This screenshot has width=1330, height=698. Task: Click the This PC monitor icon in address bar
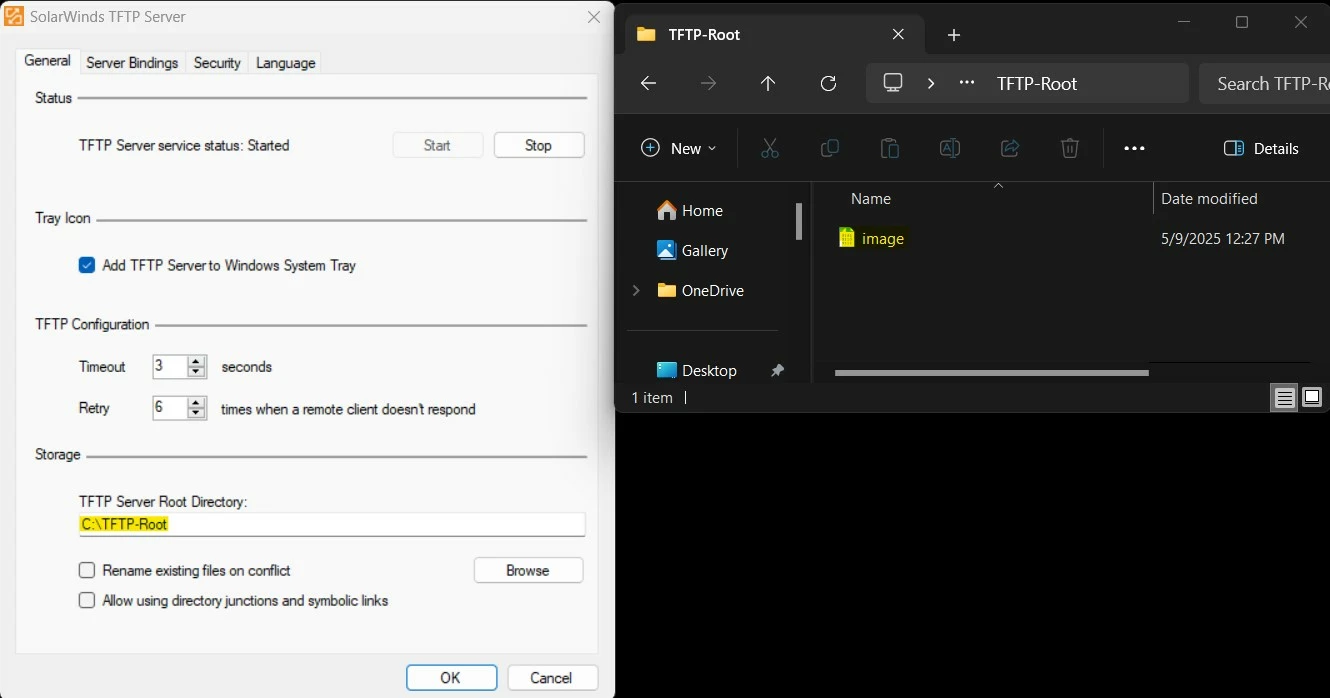[x=893, y=83]
